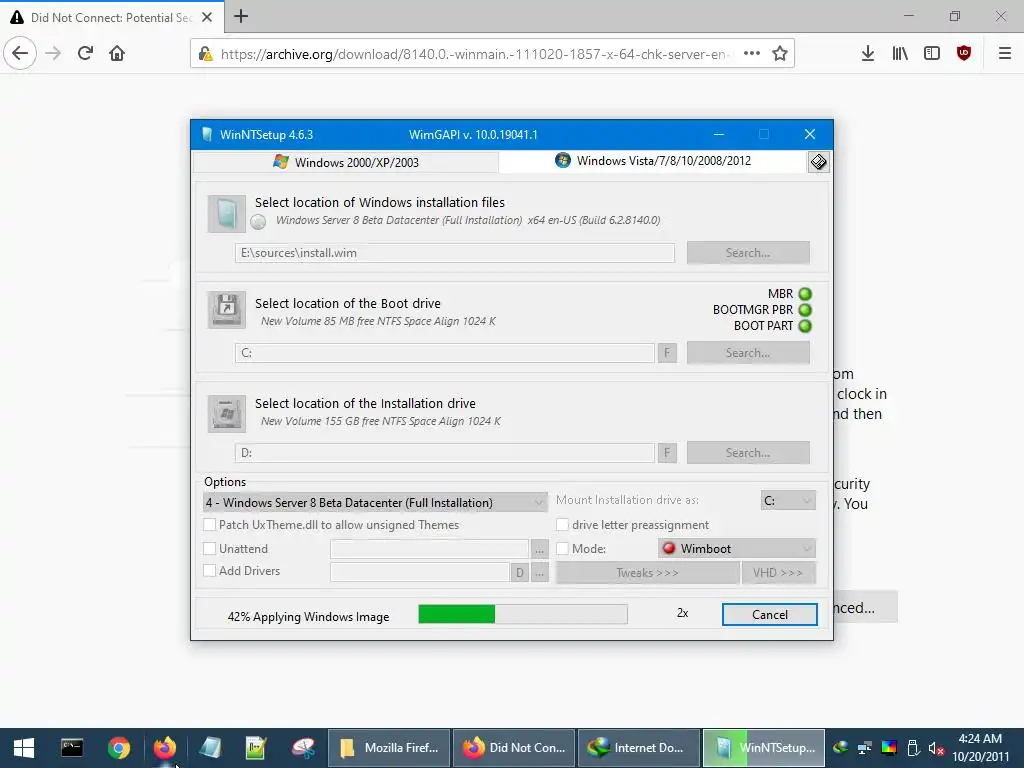Switch to Windows 2000/XP/2003 tab
Viewport: 1024px width, 768px height.
pos(346,162)
